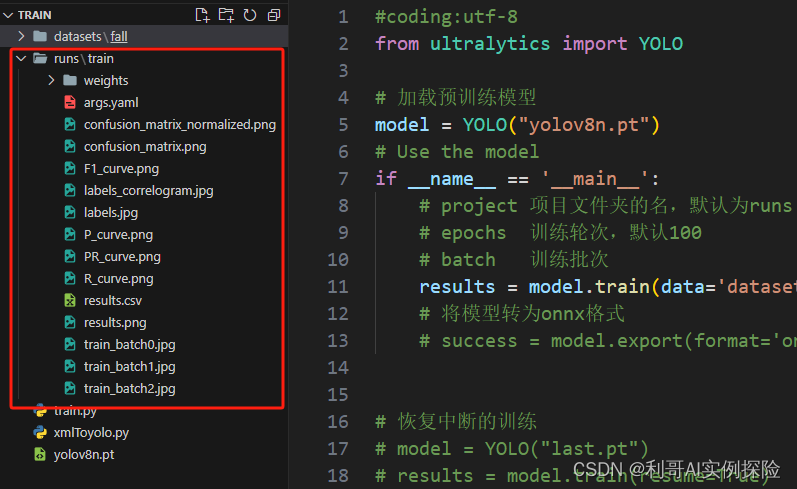Select train_batch0.jpg in explorer
This screenshot has height=489, width=797.
130,345
